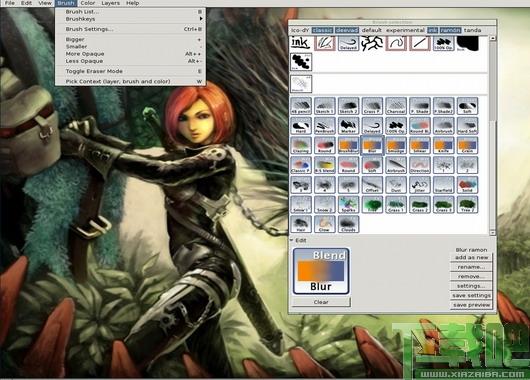This screenshot has height=380, width=530.
Task: Click the Clear button under preview
Action: [321, 302]
